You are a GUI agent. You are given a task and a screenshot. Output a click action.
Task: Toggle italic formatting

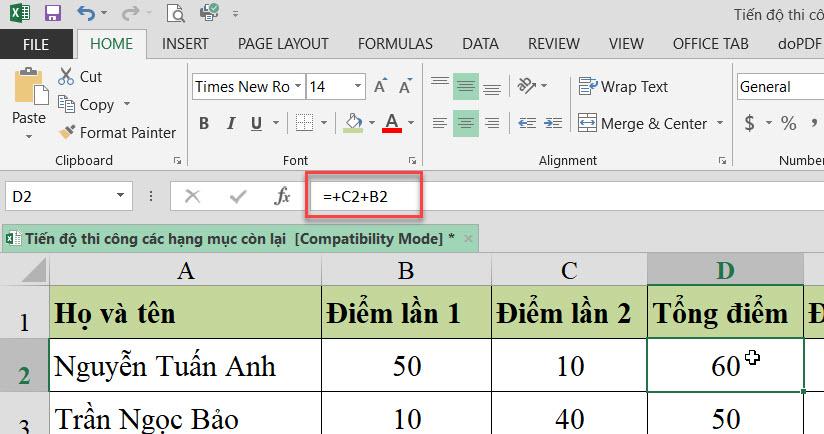(x=230, y=123)
